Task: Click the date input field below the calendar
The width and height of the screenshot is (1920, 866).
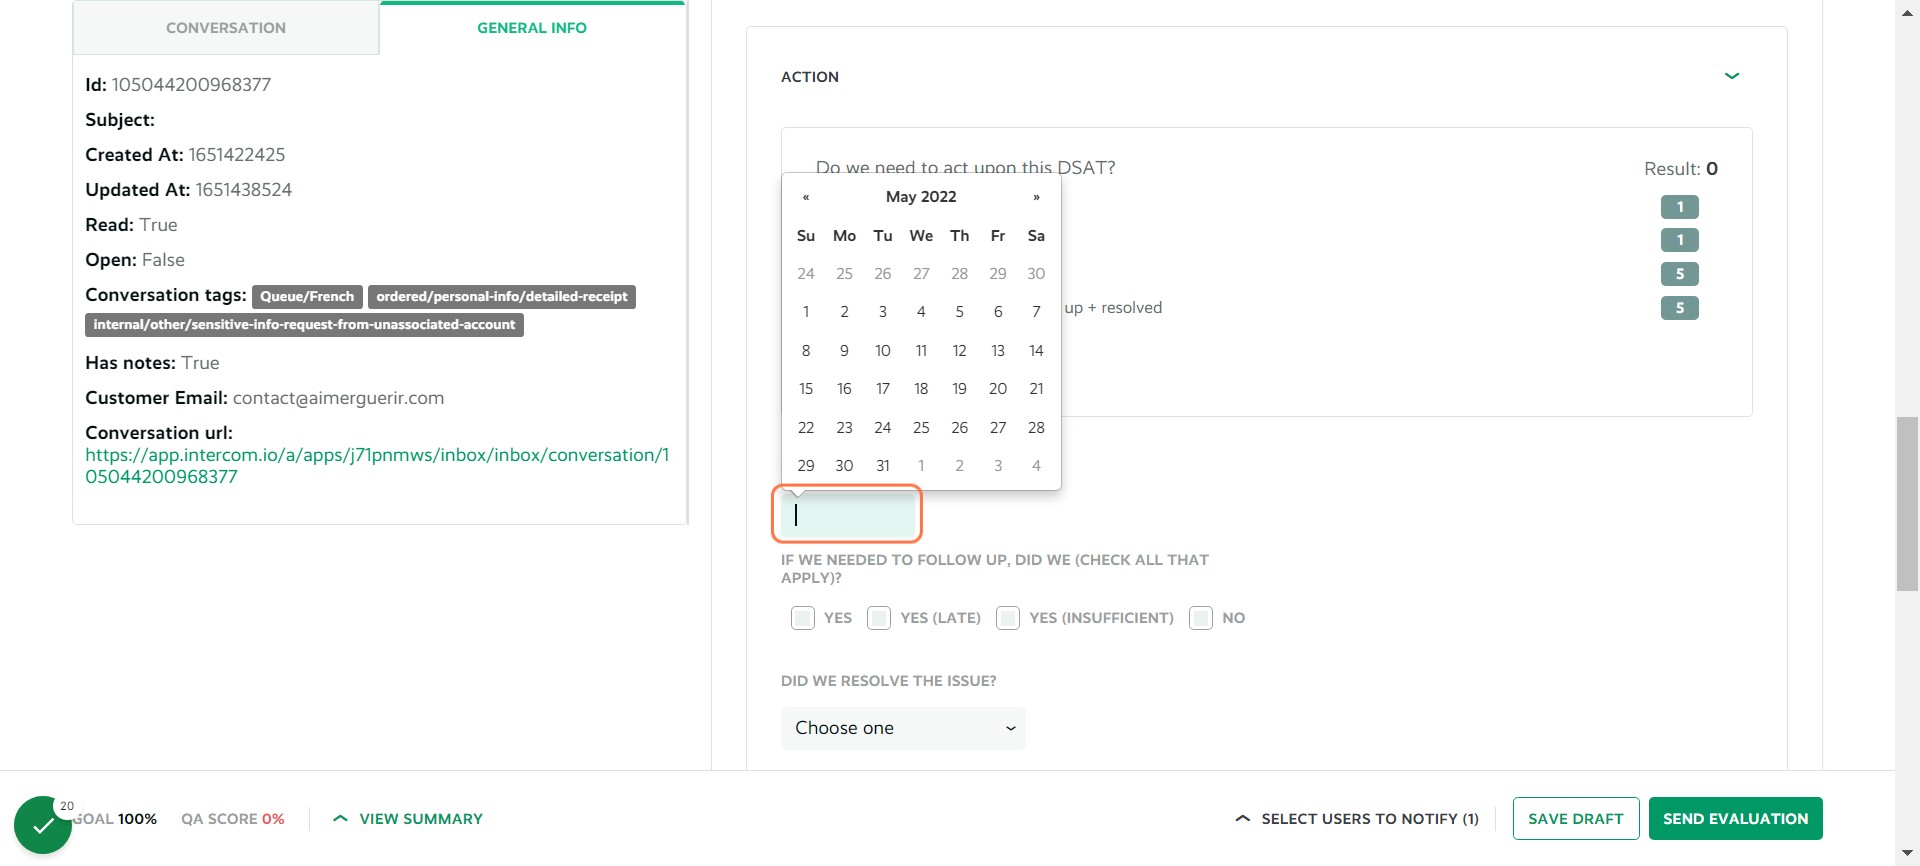Action: [848, 515]
